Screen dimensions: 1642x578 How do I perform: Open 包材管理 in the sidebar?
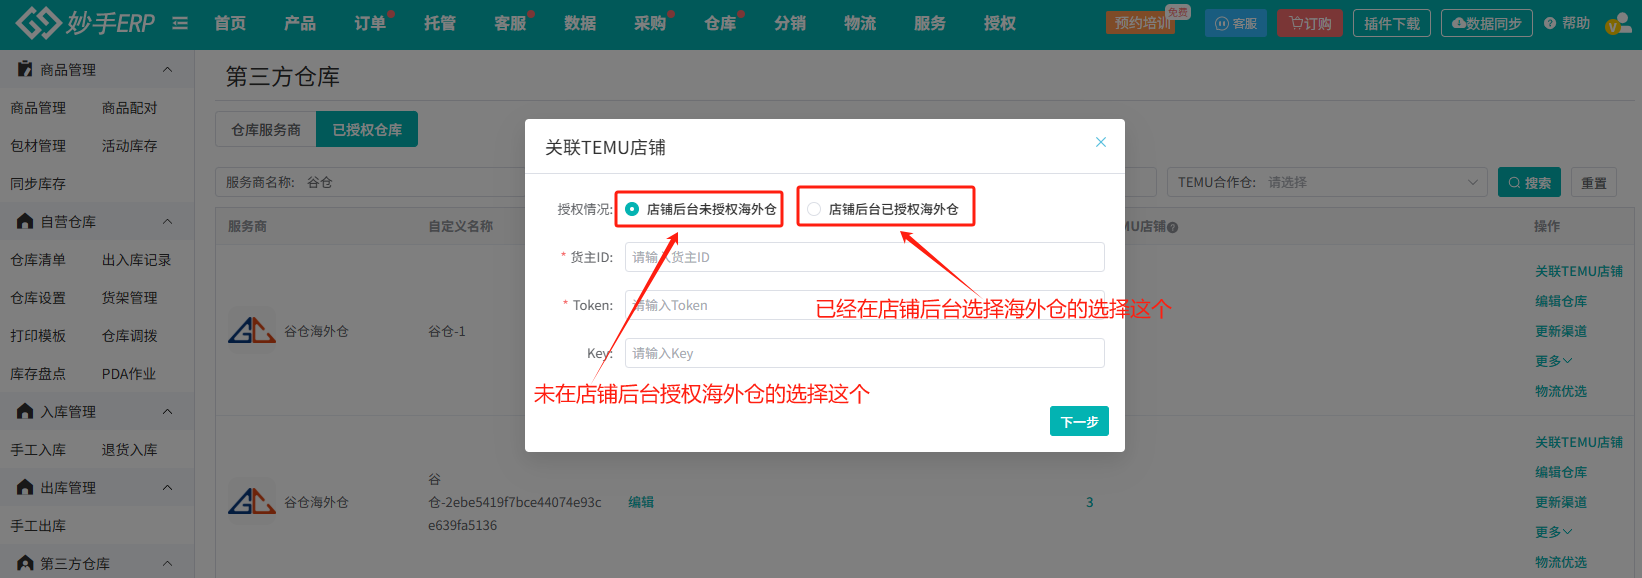[x=38, y=145]
